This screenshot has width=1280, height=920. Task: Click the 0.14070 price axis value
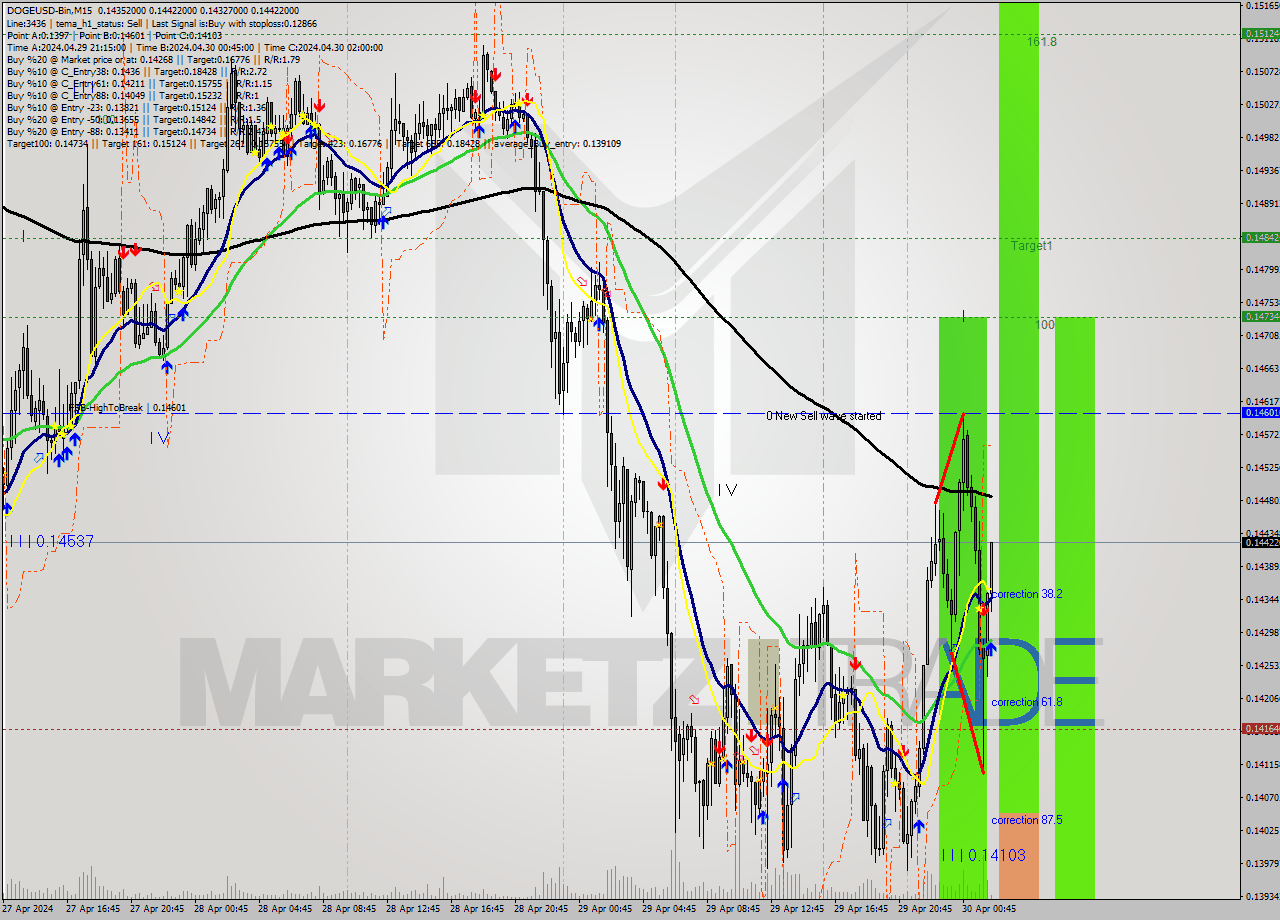click(1263, 797)
